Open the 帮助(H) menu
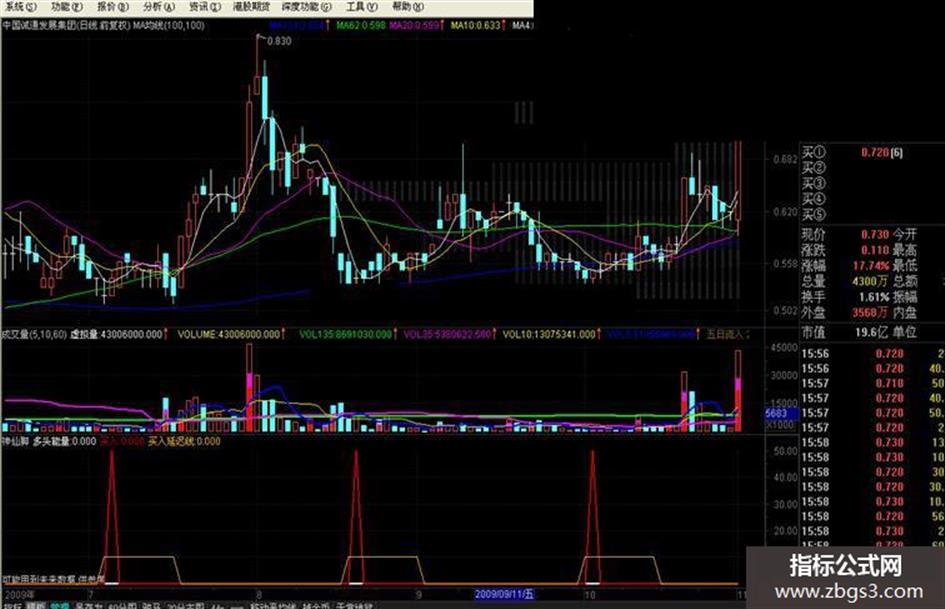The height and width of the screenshot is (609, 945). 407,7
